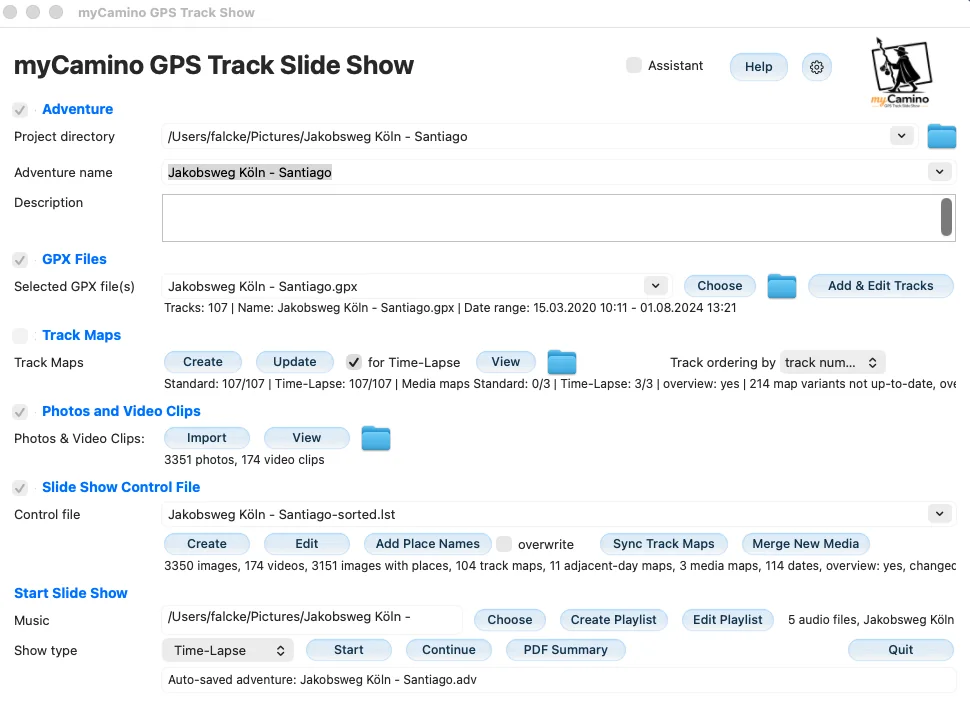Click Add & Edit Tracks button
This screenshot has width=970, height=713.
pyautogui.click(x=881, y=286)
